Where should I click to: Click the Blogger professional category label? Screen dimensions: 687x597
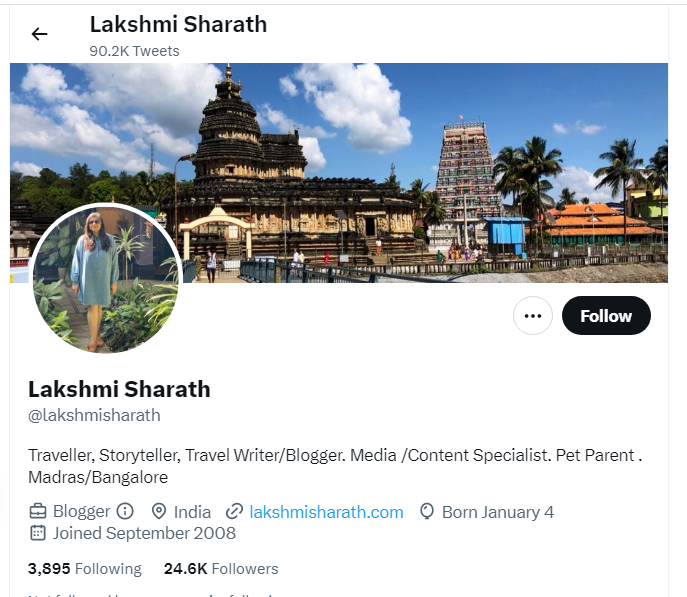(x=81, y=512)
